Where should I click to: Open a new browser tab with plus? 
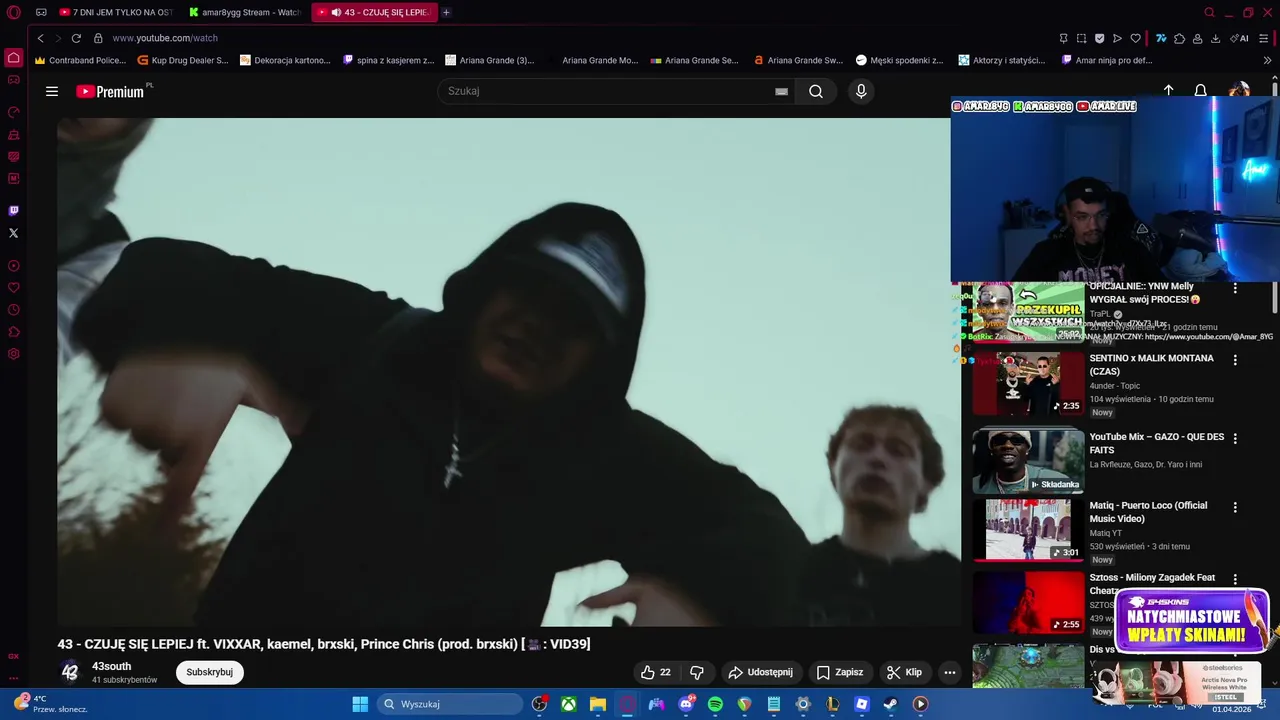point(446,12)
